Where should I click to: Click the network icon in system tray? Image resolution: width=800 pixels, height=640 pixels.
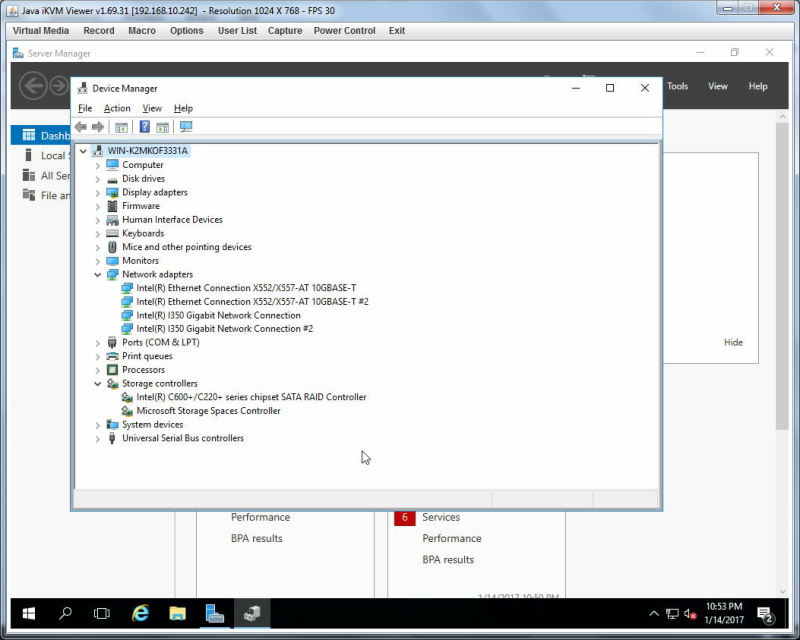click(672, 613)
